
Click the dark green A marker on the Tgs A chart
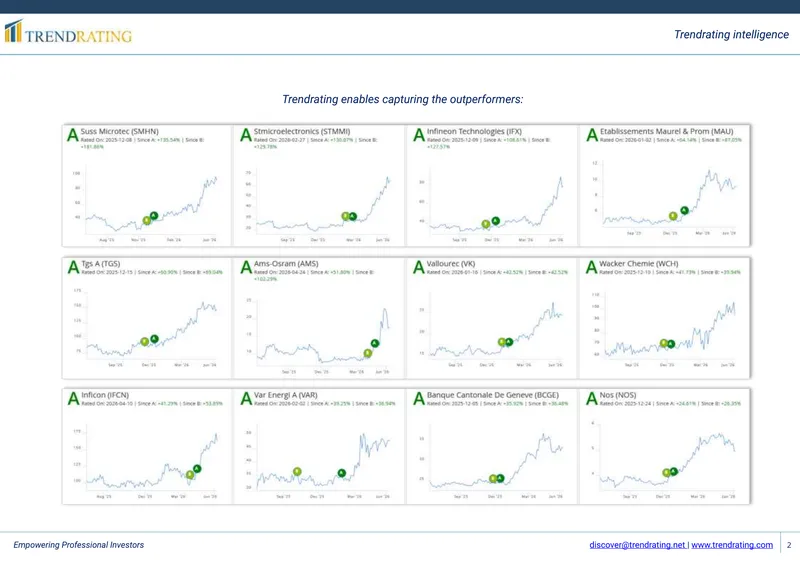pyautogui.click(x=155, y=339)
